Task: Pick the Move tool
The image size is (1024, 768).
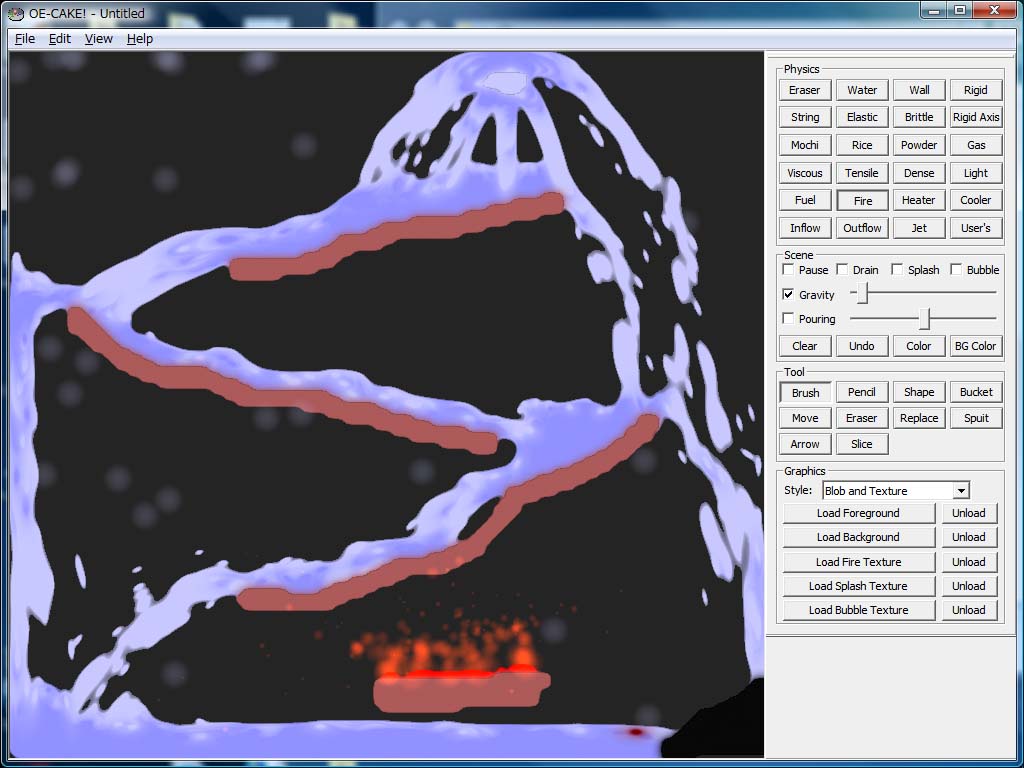Action: pyautogui.click(x=805, y=418)
